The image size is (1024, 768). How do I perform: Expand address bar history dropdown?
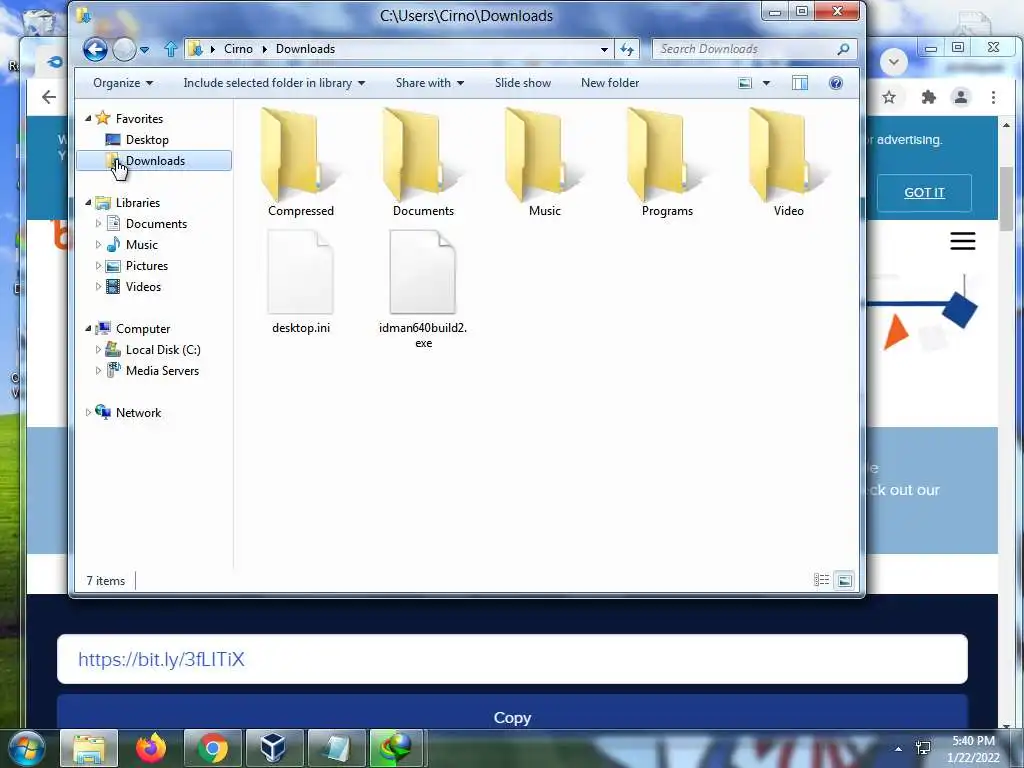pyautogui.click(x=604, y=49)
